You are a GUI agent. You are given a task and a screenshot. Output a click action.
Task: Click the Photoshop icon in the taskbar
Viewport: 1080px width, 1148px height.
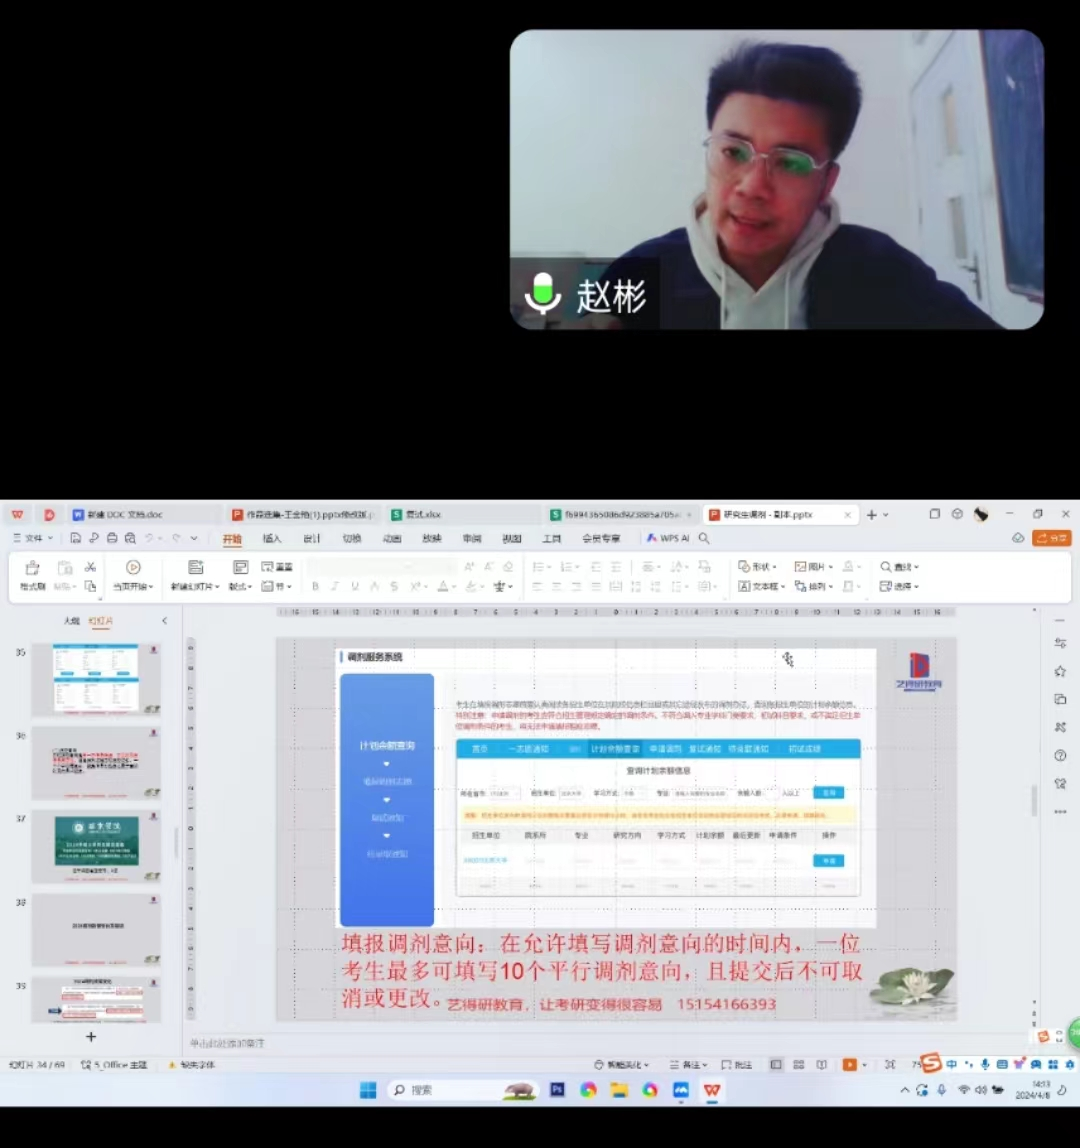(558, 1090)
